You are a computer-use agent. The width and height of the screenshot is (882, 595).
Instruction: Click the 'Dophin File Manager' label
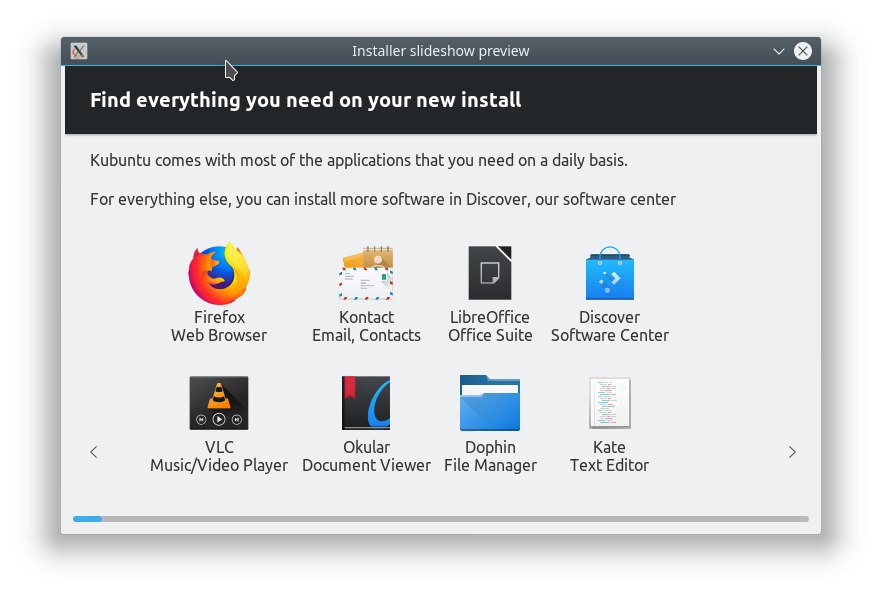click(490, 456)
